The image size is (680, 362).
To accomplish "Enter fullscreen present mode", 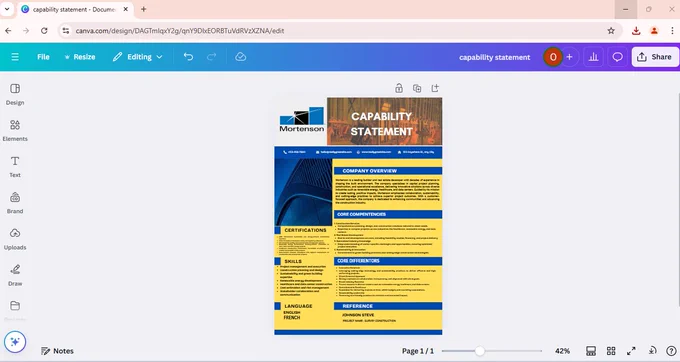I will (631, 351).
